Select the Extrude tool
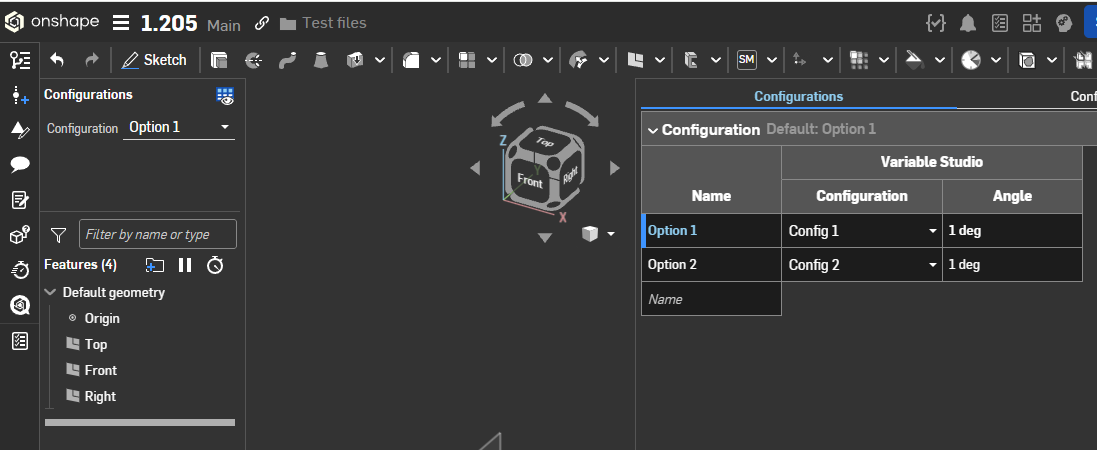The image size is (1097, 450). tap(219, 61)
